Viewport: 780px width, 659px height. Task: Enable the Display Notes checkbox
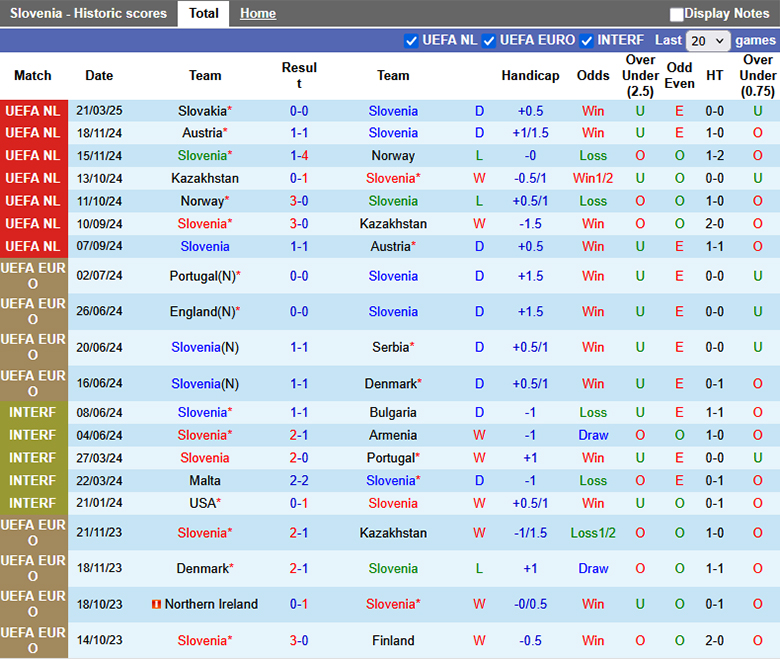tap(676, 14)
